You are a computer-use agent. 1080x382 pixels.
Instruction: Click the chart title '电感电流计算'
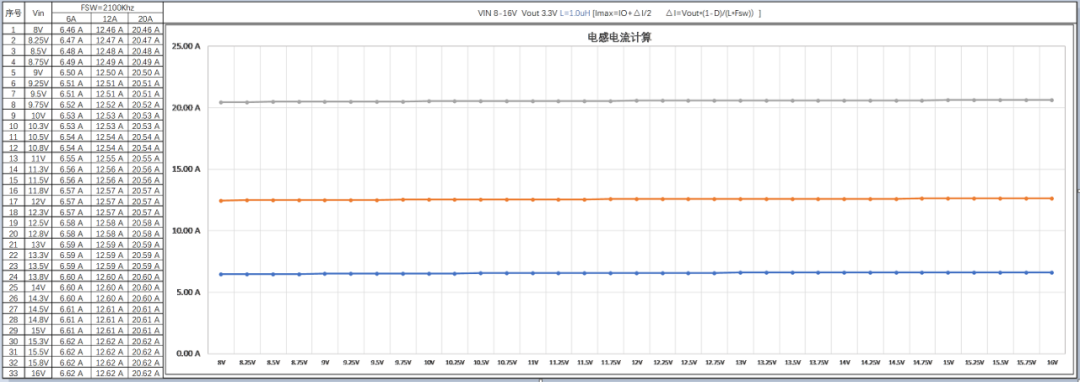click(x=619, y=38)
